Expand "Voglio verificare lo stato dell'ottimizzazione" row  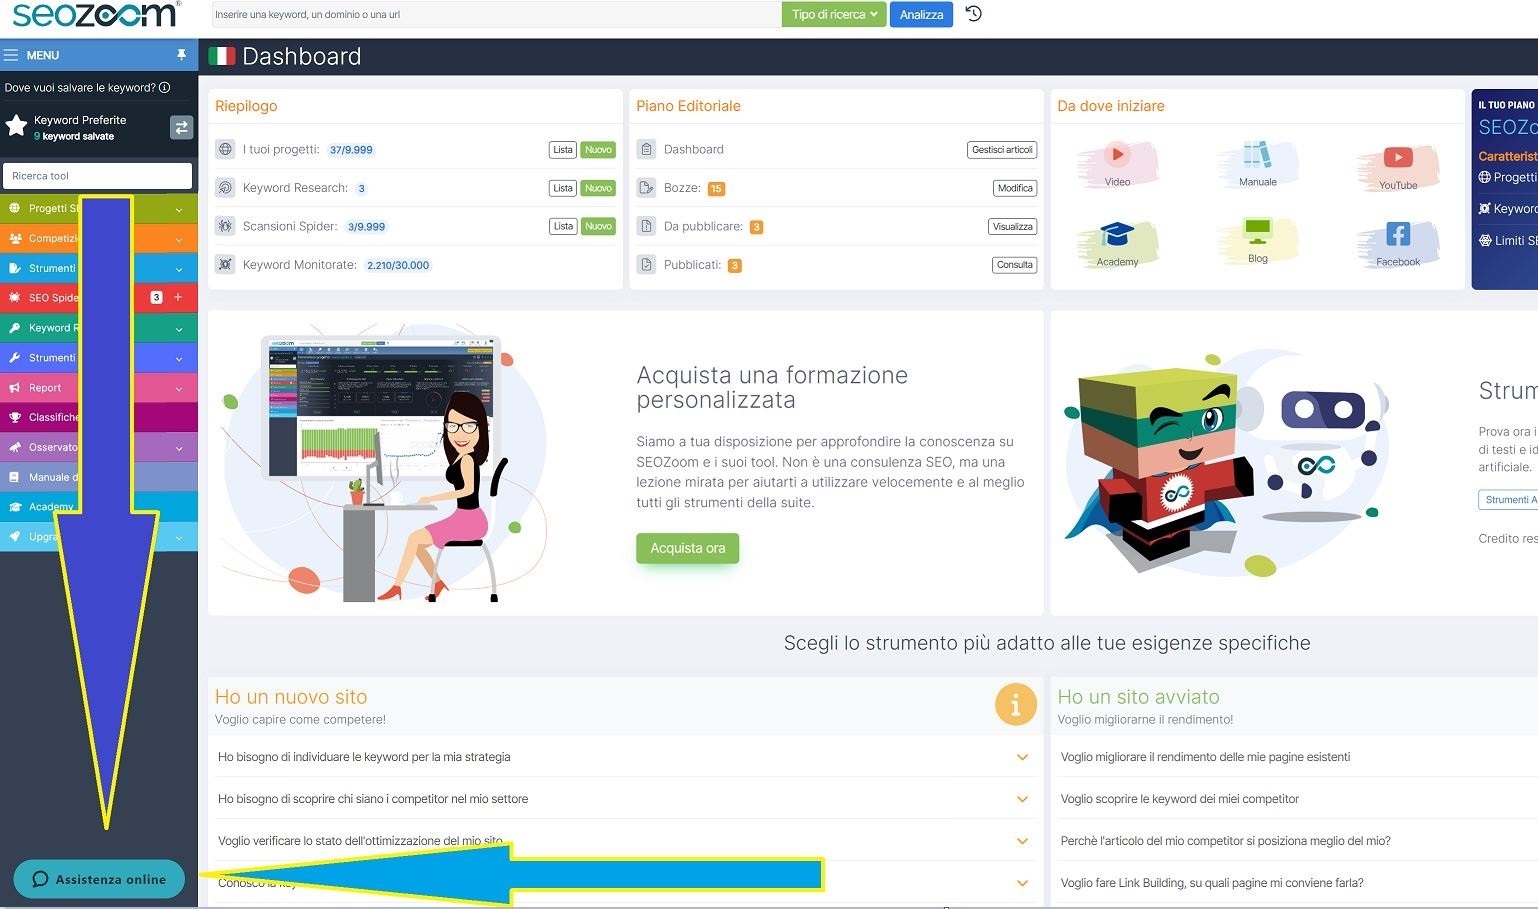(x=623, y=841)
